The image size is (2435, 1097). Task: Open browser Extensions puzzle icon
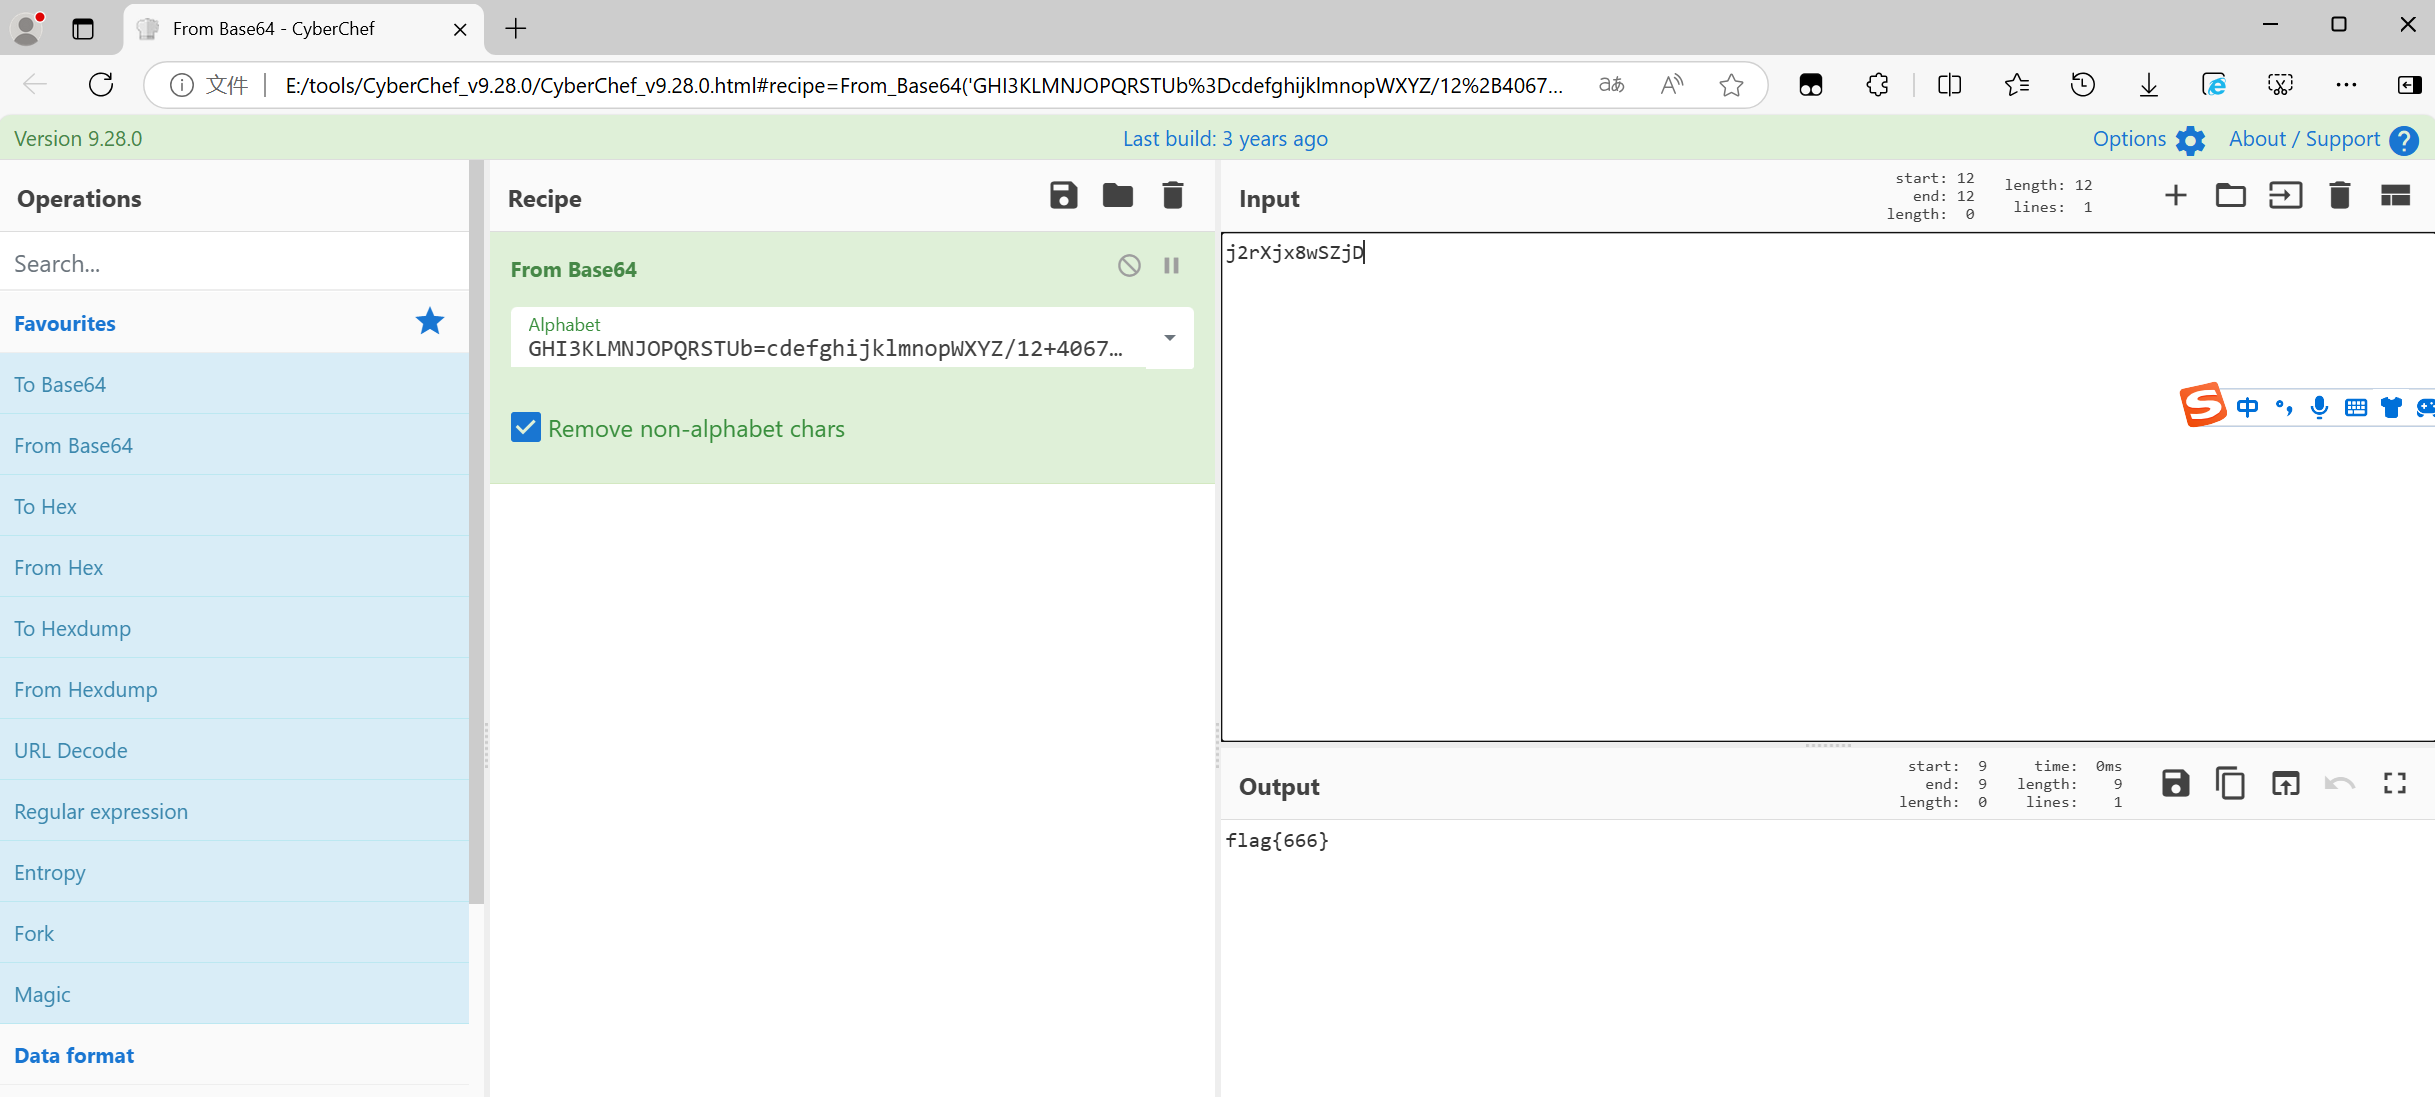(x=1877, y=85)
